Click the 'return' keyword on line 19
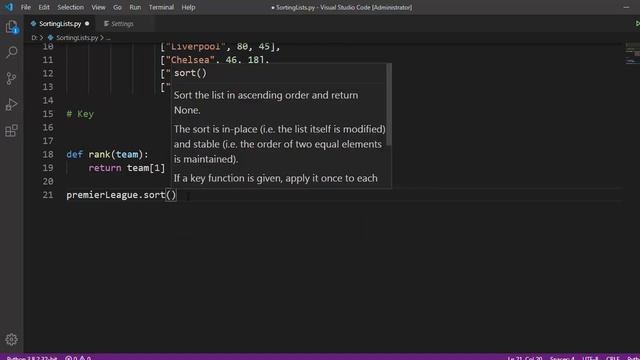This screenshot has width=640, height=360. click(104, 168)
